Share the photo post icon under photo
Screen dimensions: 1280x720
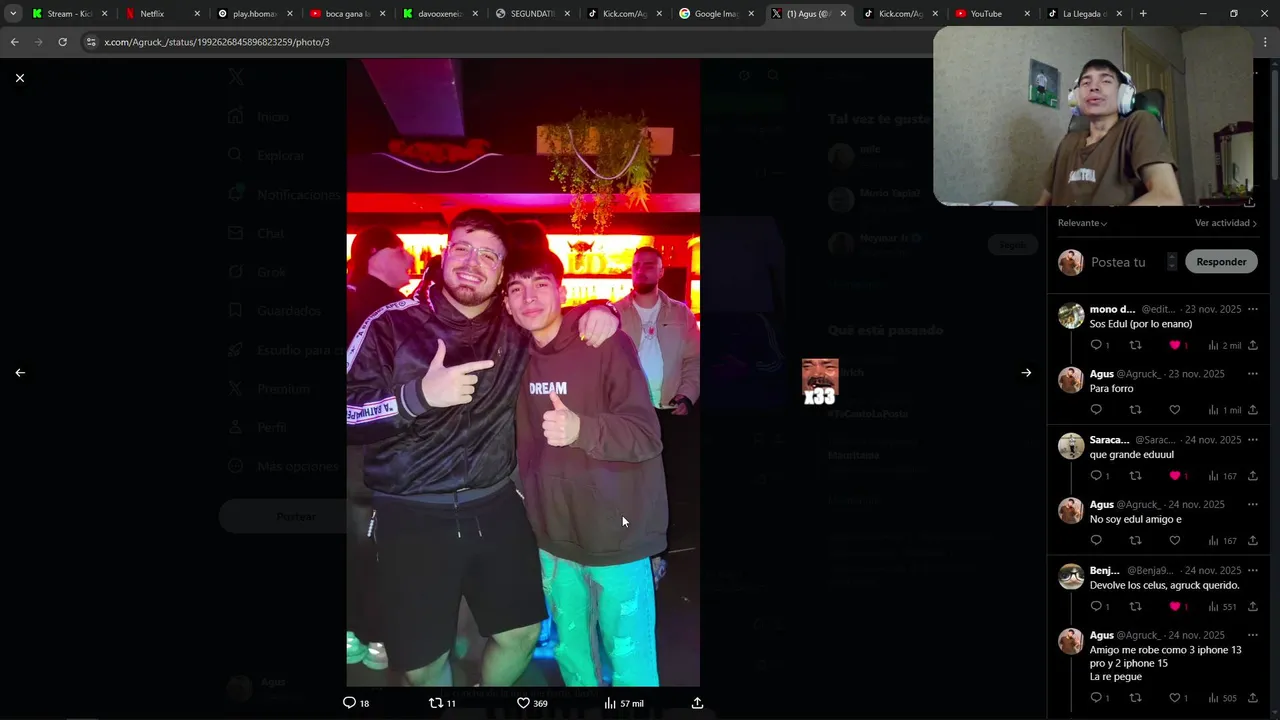[x=697, y=703]
